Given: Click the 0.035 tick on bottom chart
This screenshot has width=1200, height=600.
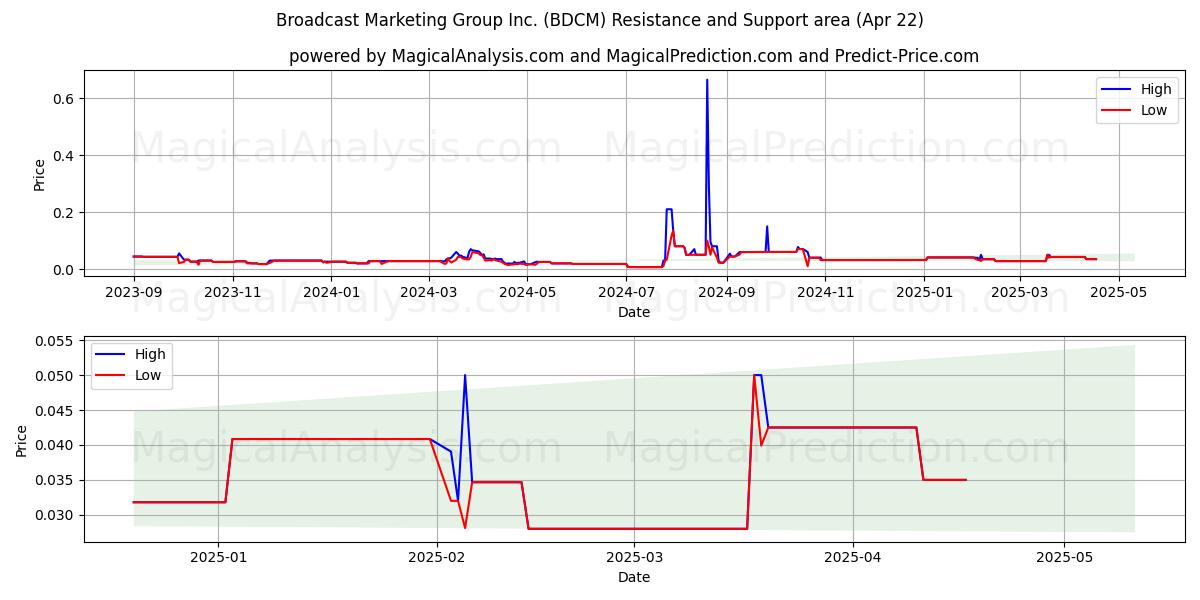Looking at the screenshot, I should tap(56, 481).
